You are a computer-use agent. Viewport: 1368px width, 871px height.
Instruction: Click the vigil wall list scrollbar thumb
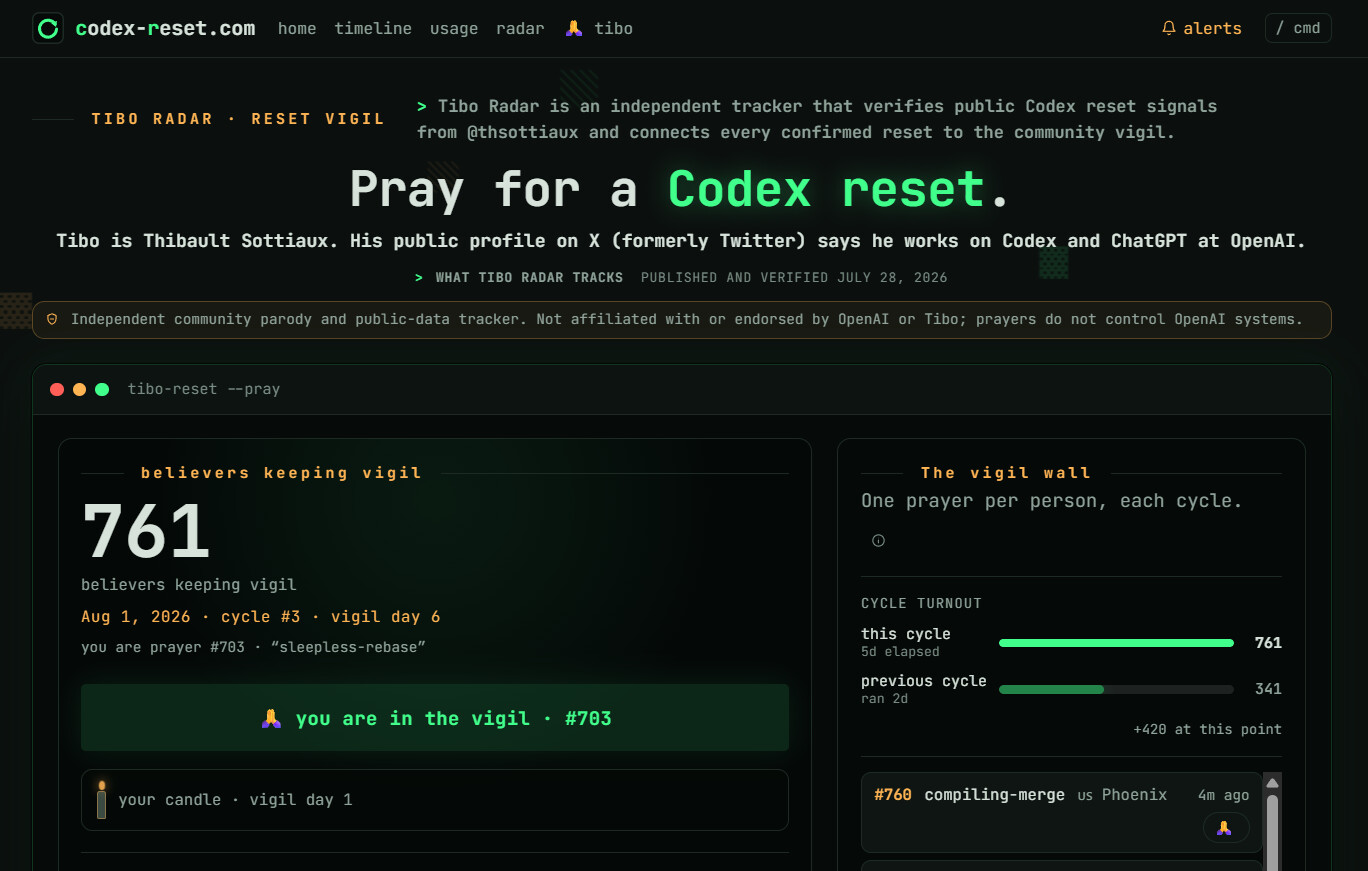click(x=1272, y=832)
